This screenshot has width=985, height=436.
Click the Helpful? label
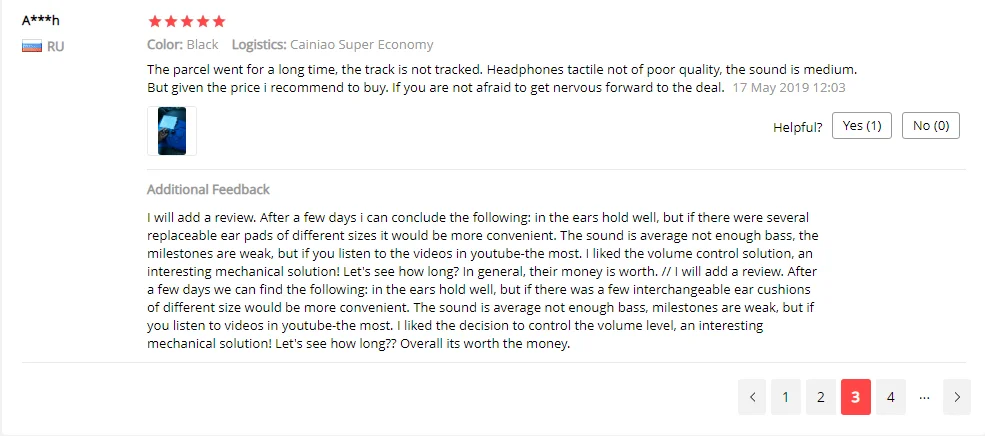coord(798,128)
